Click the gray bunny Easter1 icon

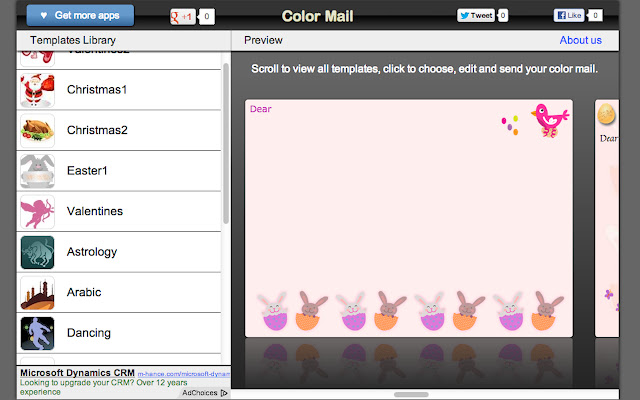tap(37, 171)
